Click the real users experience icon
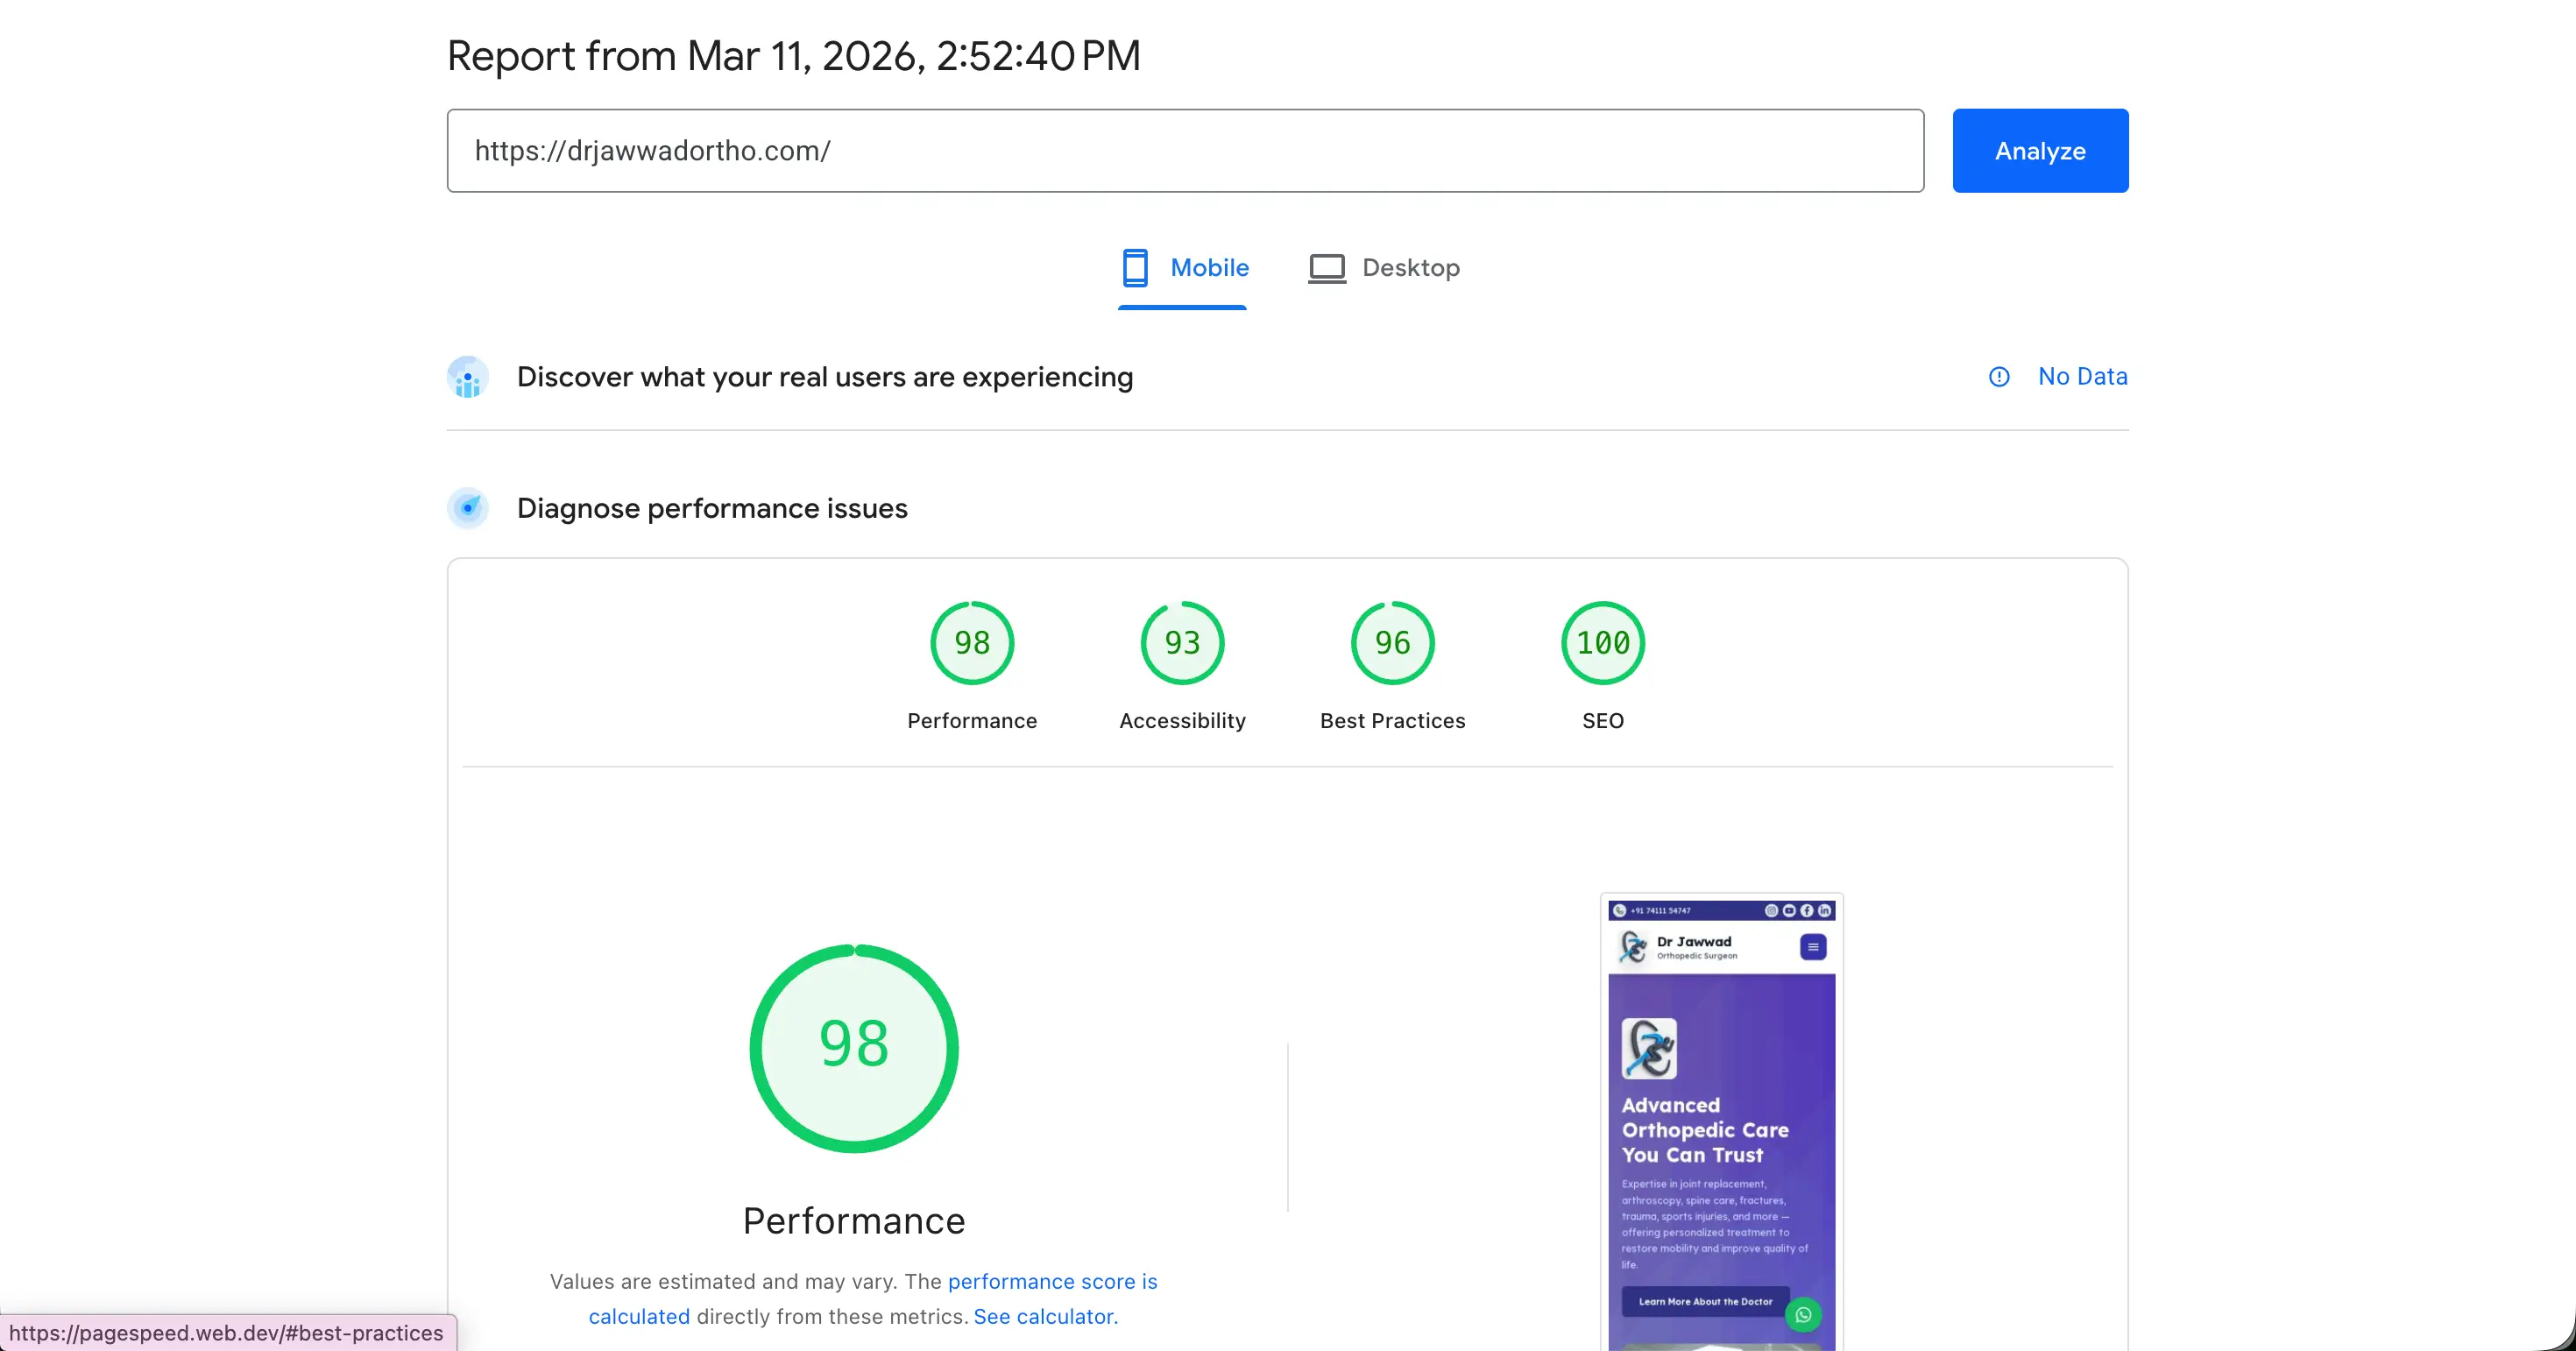 coord(468,377)
